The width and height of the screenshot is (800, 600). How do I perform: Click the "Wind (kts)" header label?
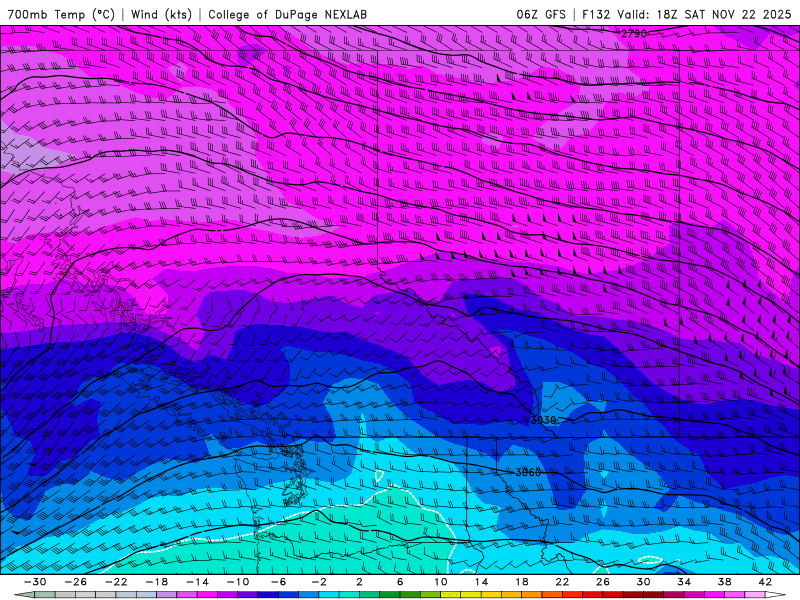161,14
